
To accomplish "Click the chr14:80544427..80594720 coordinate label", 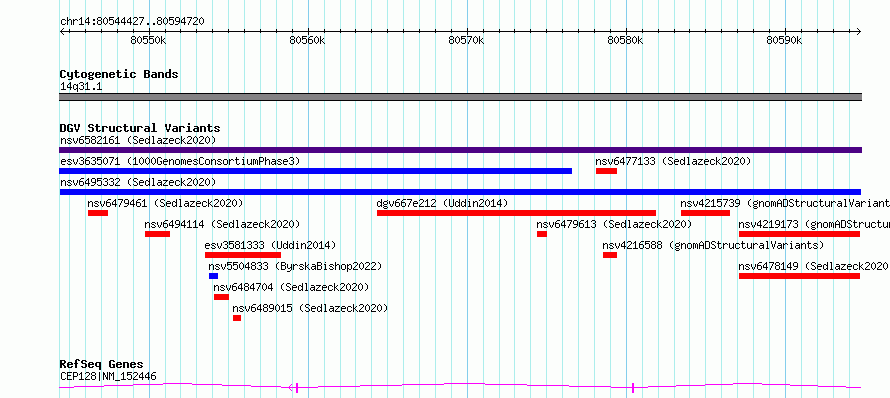I will [132, 22].
